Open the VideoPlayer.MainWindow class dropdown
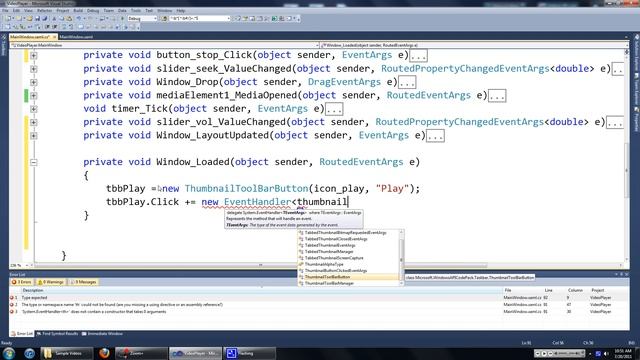 click(x=164, y=45)
